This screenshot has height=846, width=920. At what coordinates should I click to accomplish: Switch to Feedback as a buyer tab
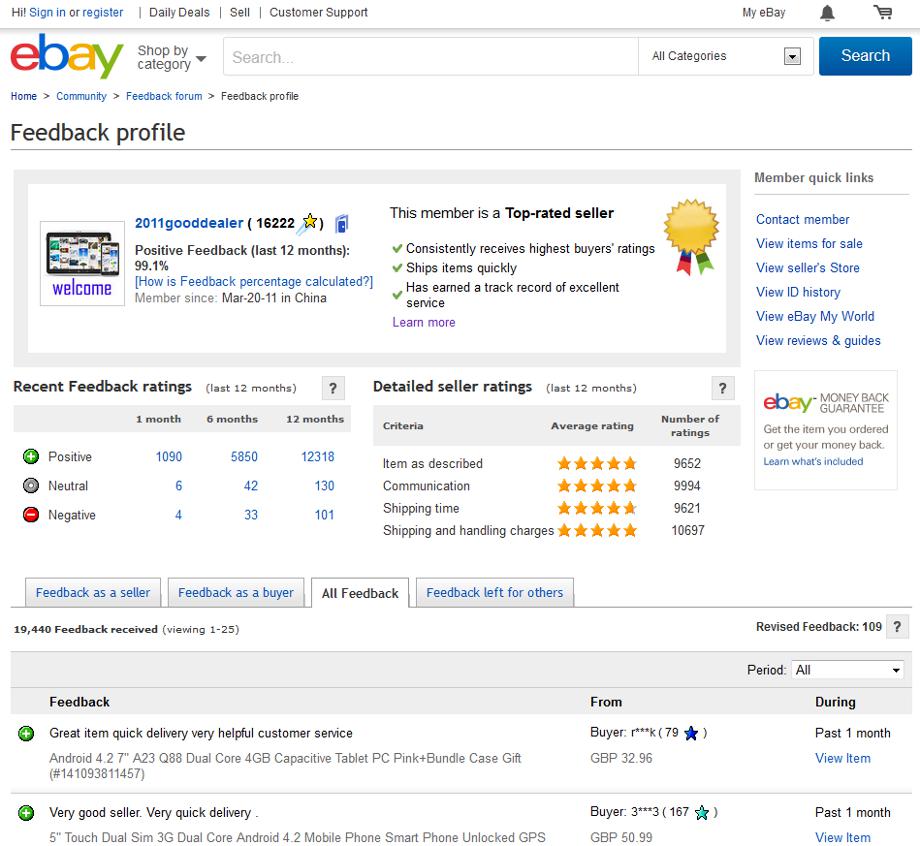(x=236, y=593)
